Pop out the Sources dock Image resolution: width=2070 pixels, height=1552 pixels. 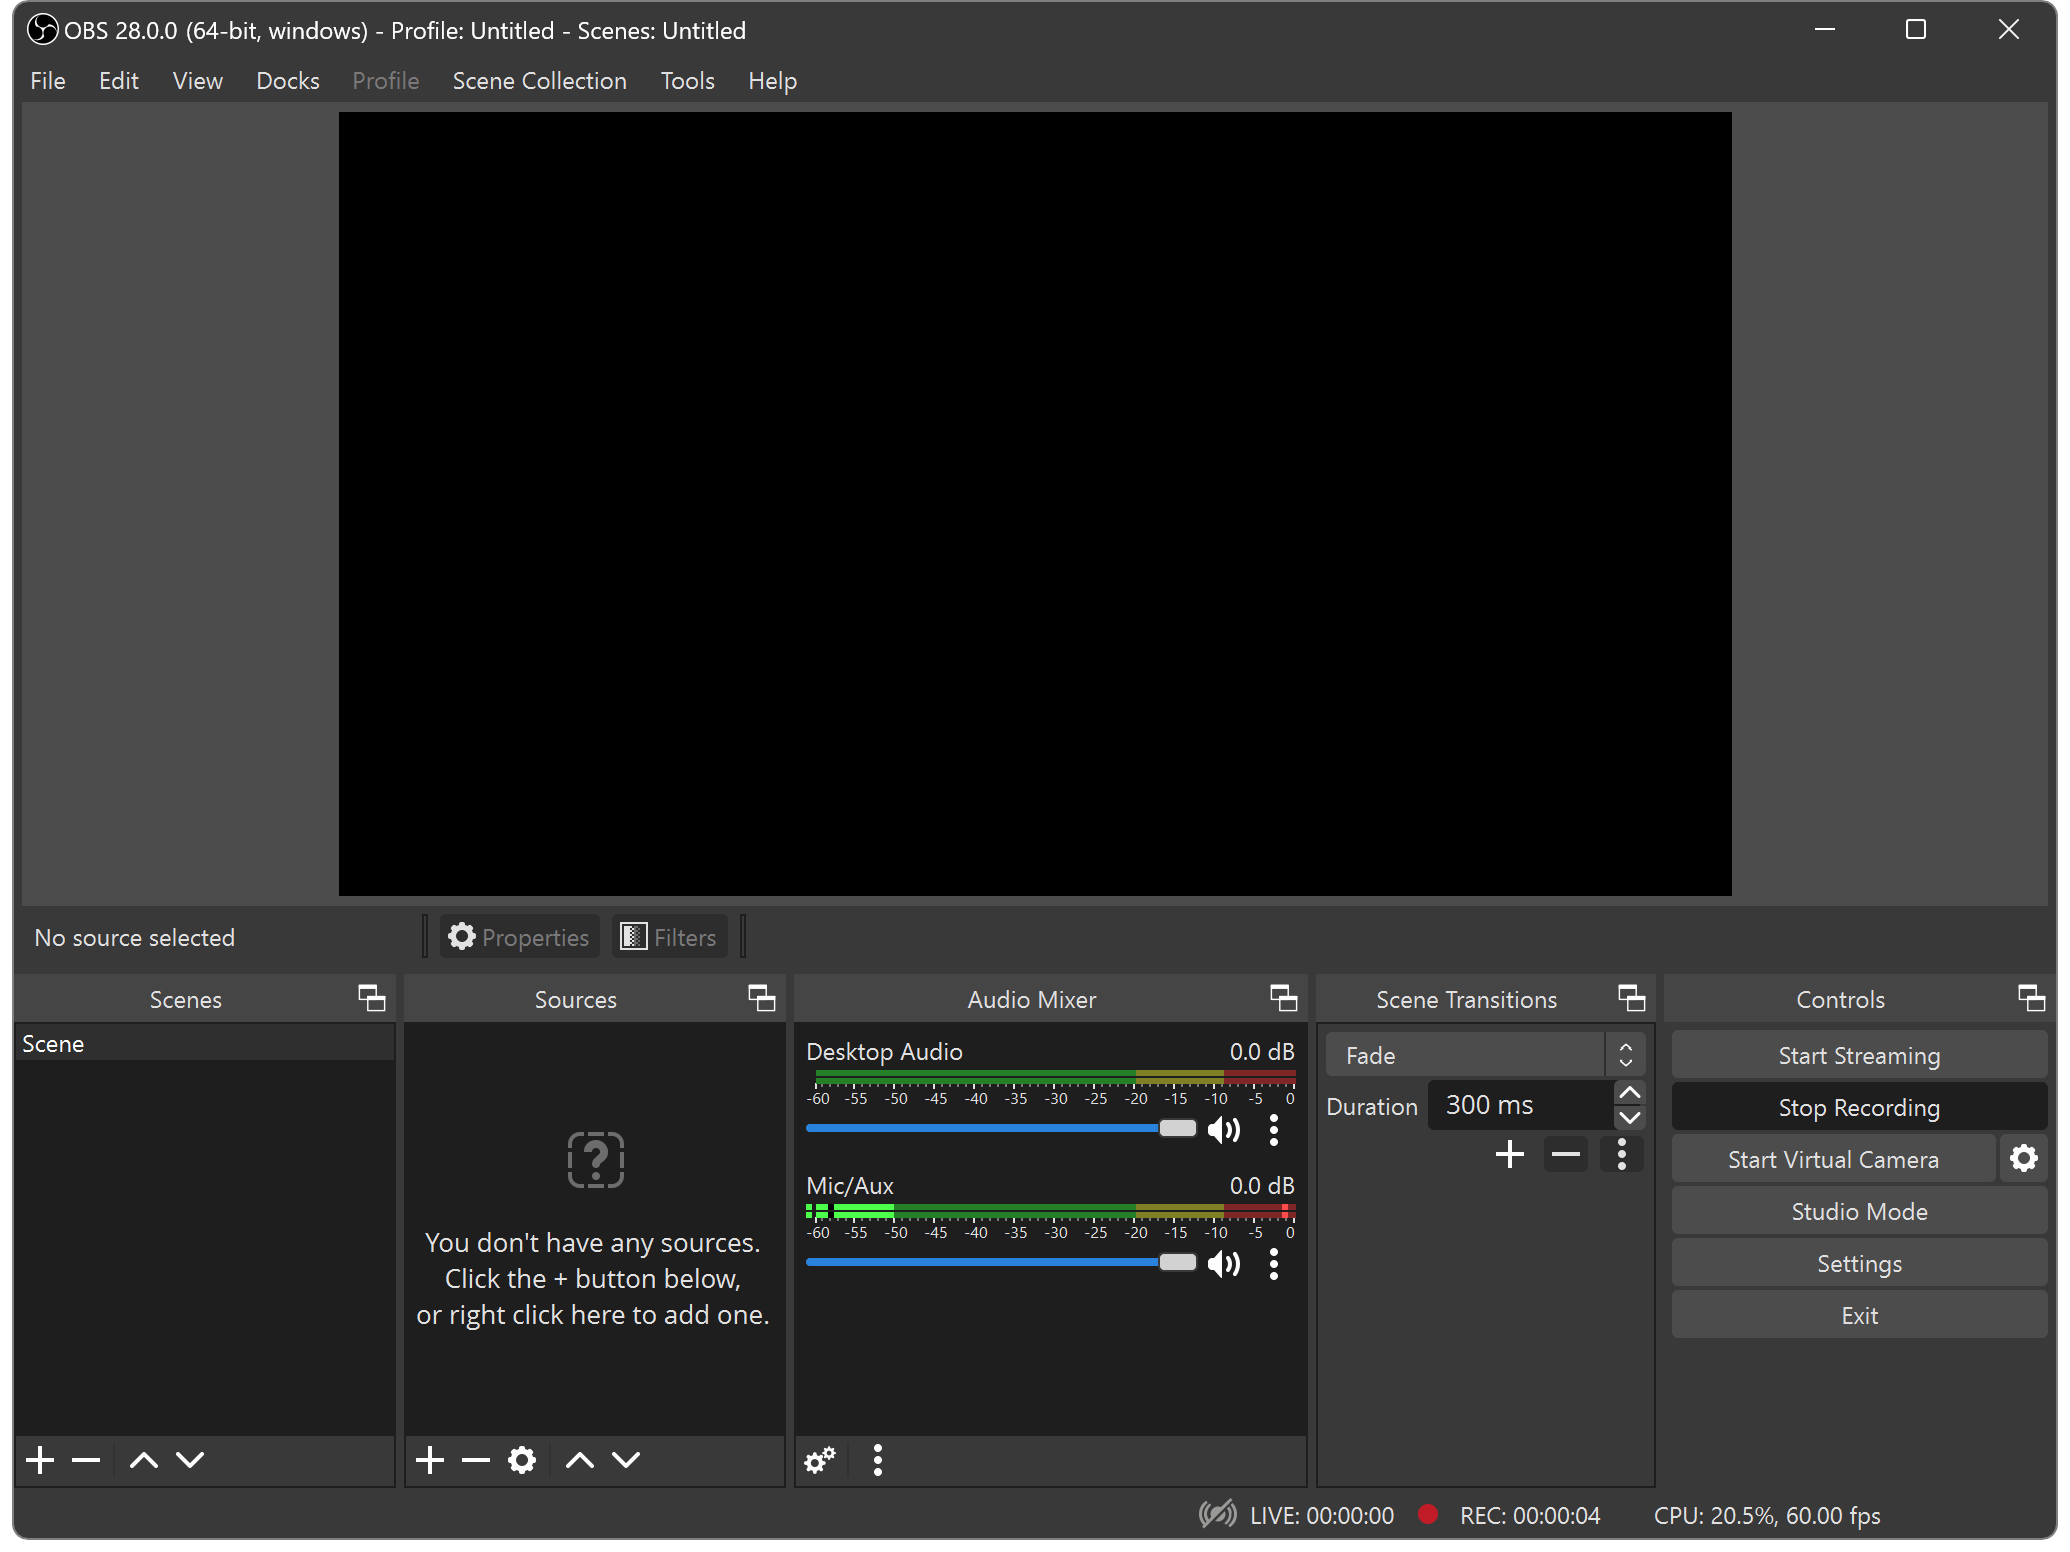(x=763, y=999)
